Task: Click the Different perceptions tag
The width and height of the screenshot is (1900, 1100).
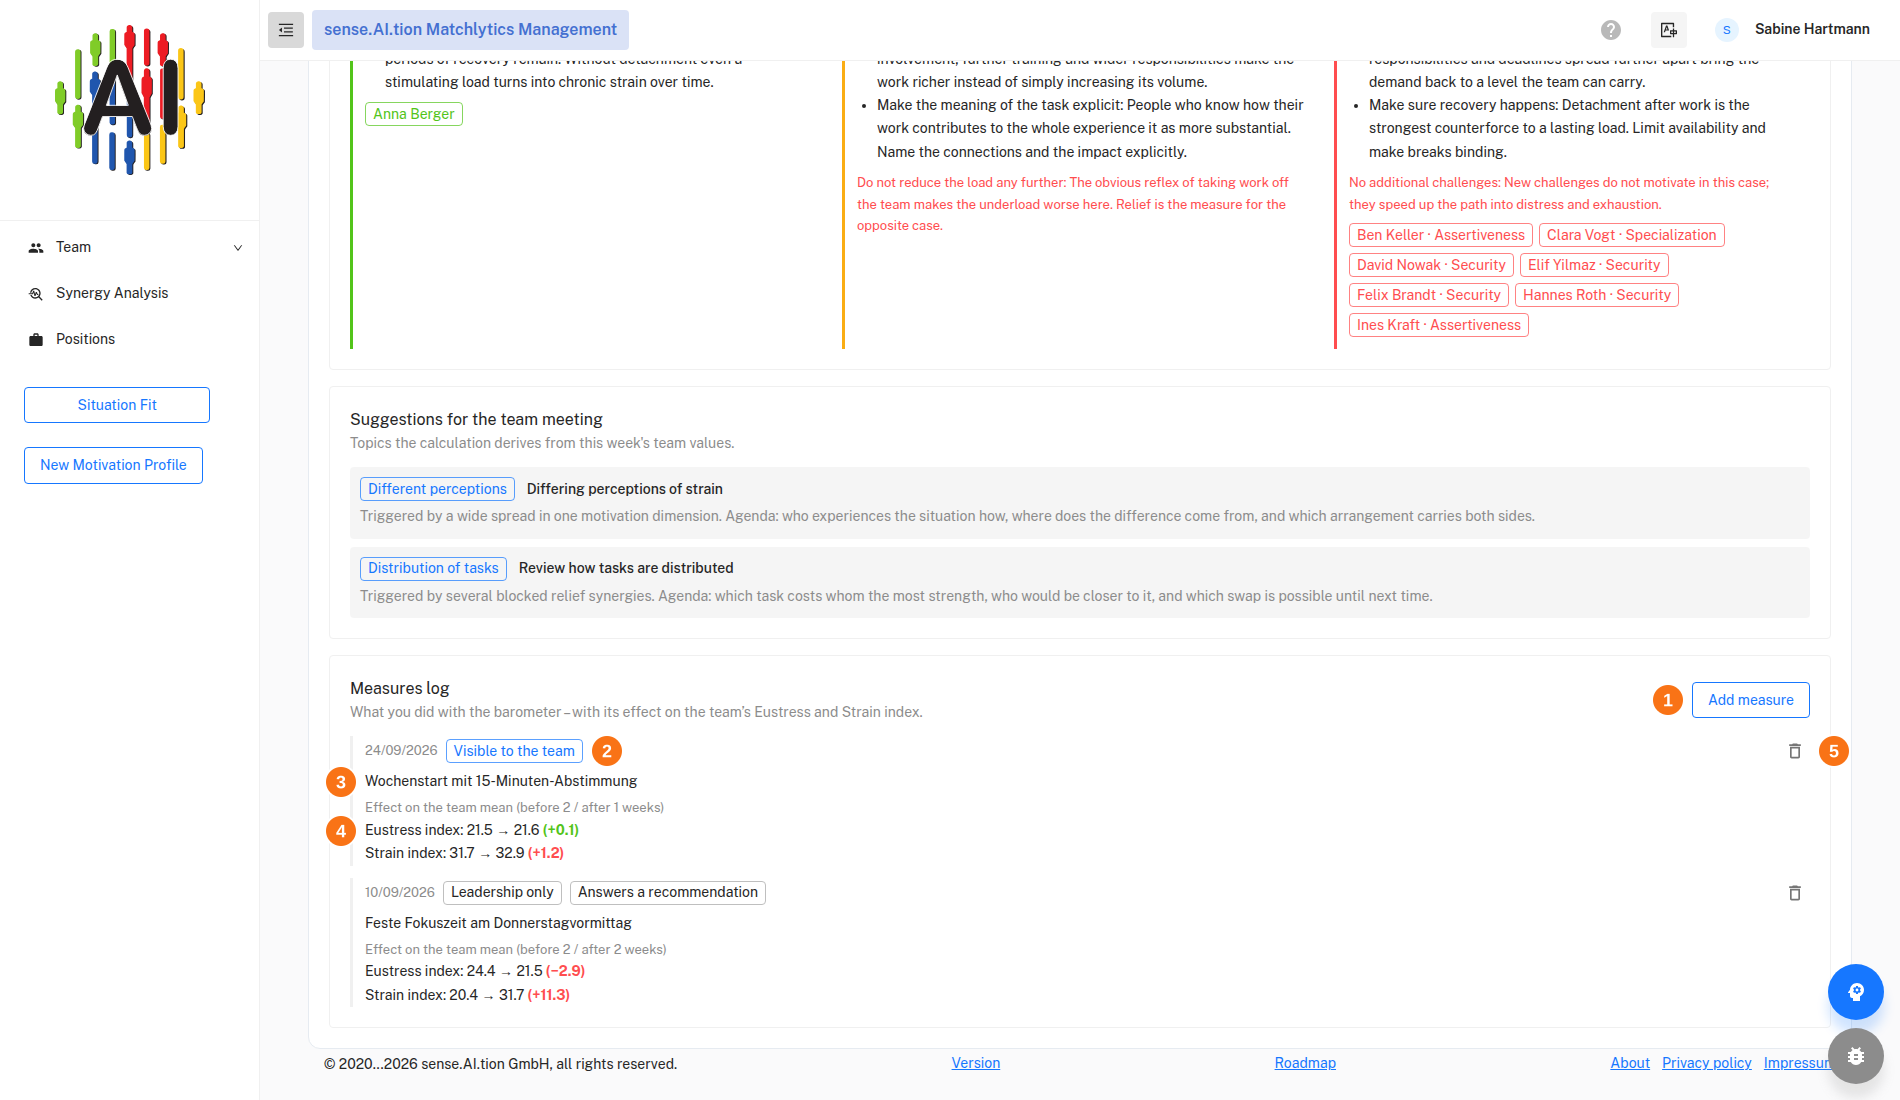Action: point(437,489)
